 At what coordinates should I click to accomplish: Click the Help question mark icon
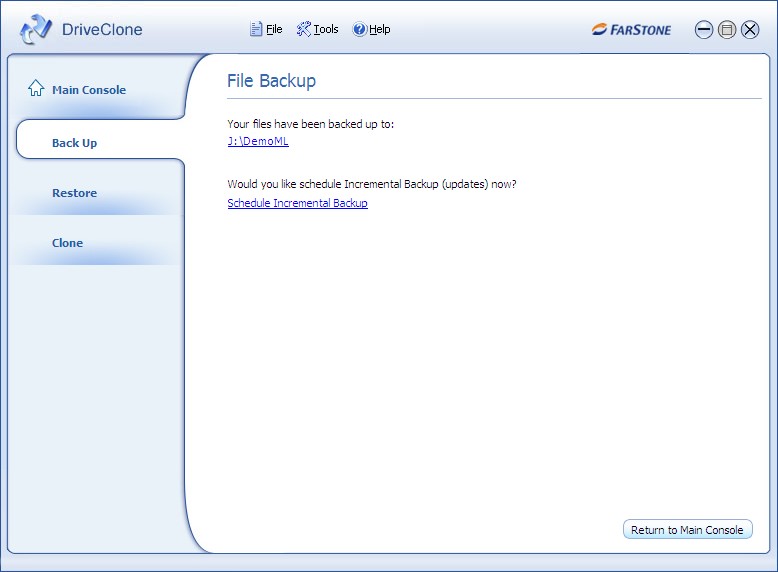360,30
